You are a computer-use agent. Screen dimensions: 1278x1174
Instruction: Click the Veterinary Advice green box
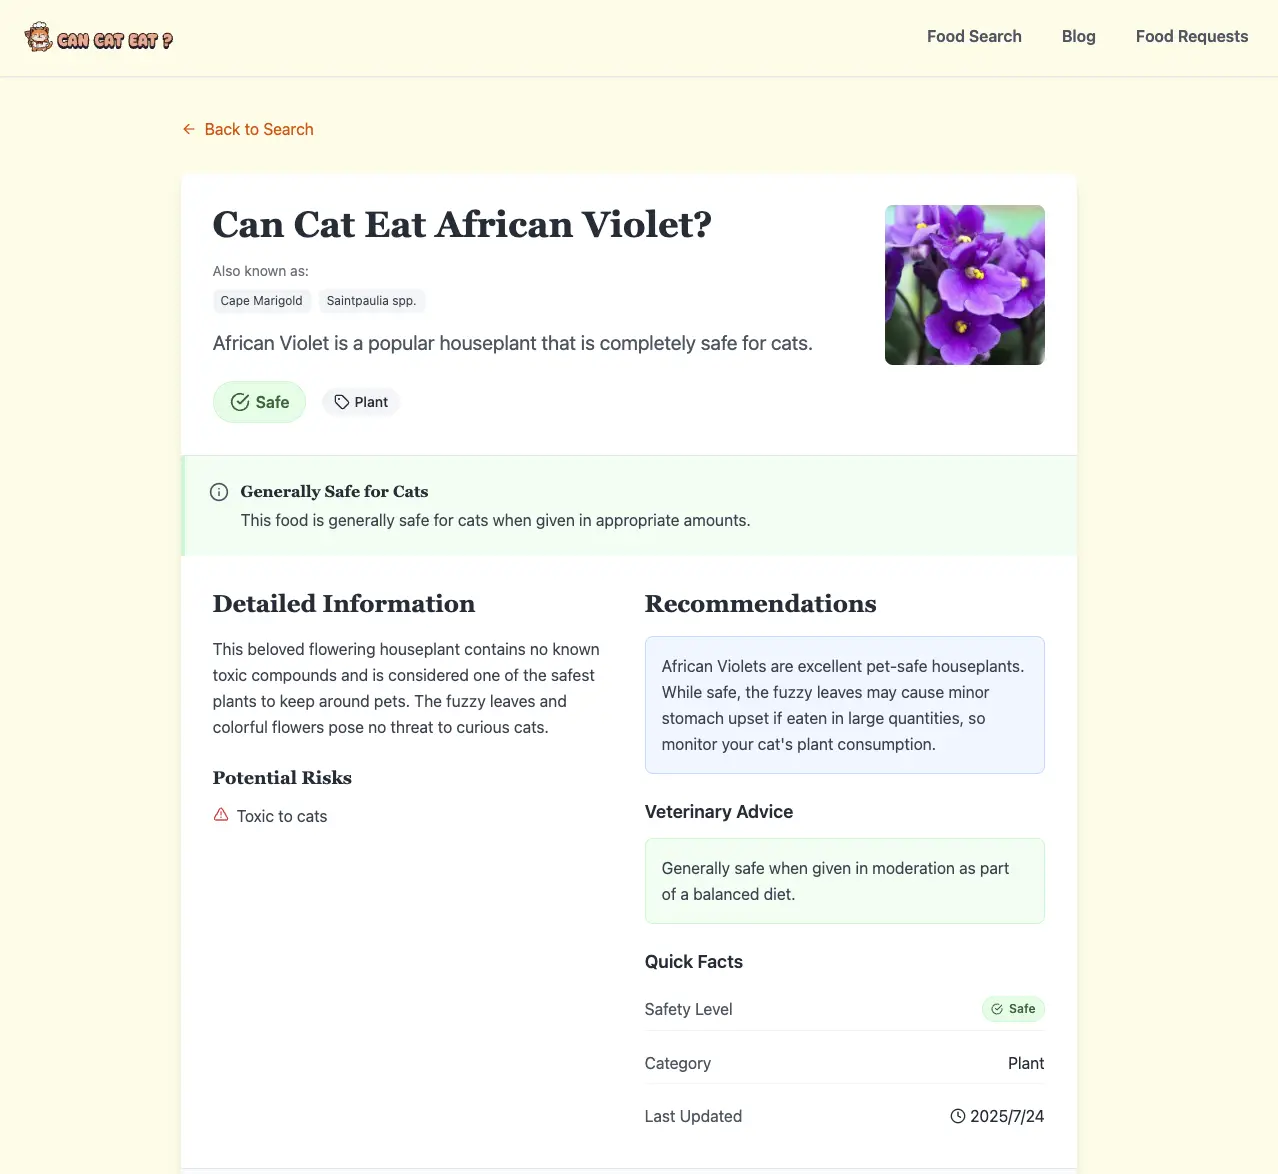[x=845, y=881]
